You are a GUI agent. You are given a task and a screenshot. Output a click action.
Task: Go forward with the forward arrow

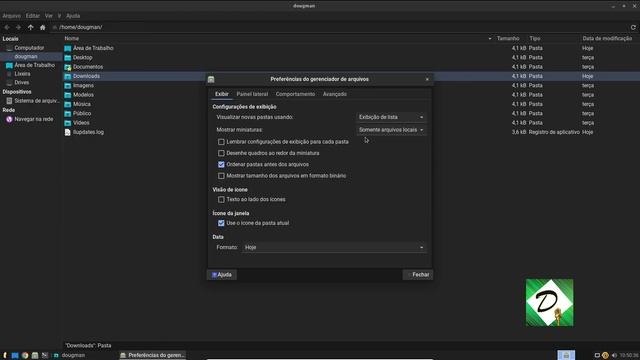point(18,27)
